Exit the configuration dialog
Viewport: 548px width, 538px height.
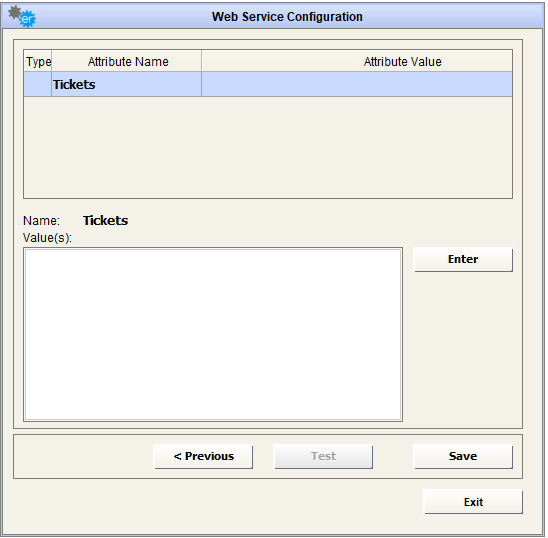click(473, 502)
